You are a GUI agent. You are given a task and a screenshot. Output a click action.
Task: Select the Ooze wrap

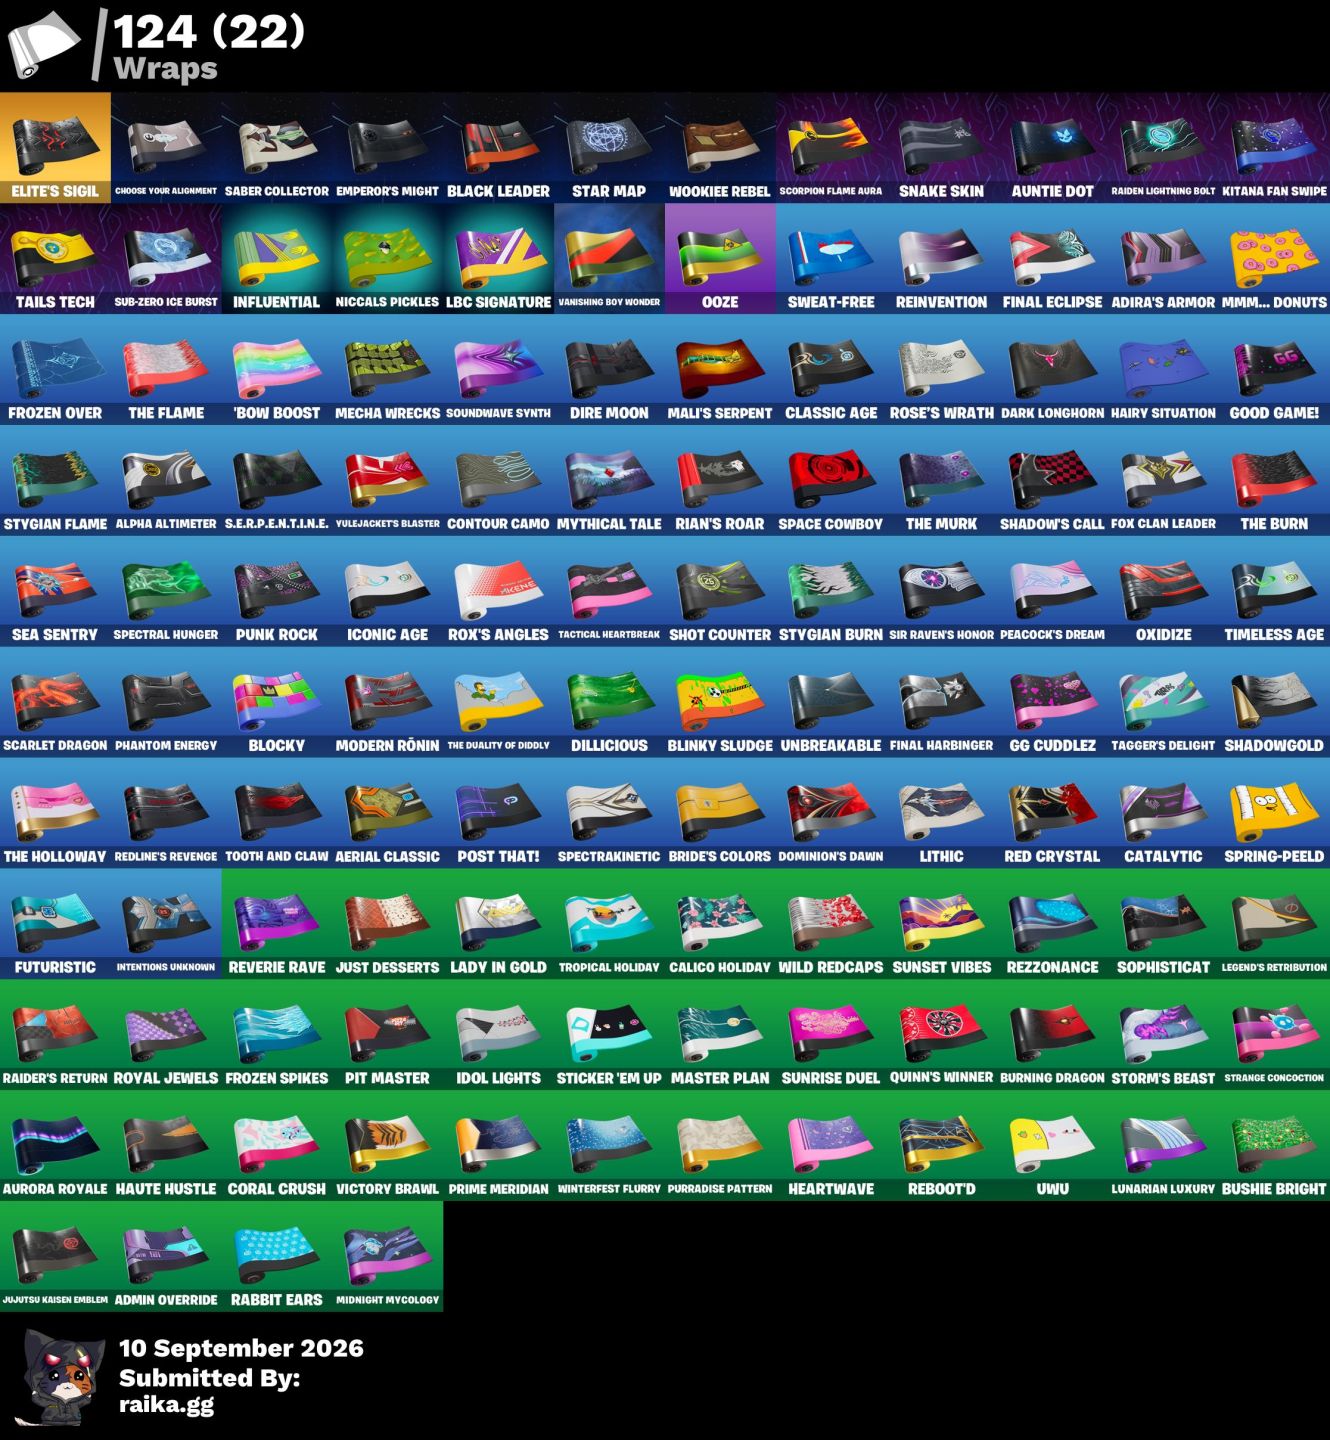pos(720,259)
